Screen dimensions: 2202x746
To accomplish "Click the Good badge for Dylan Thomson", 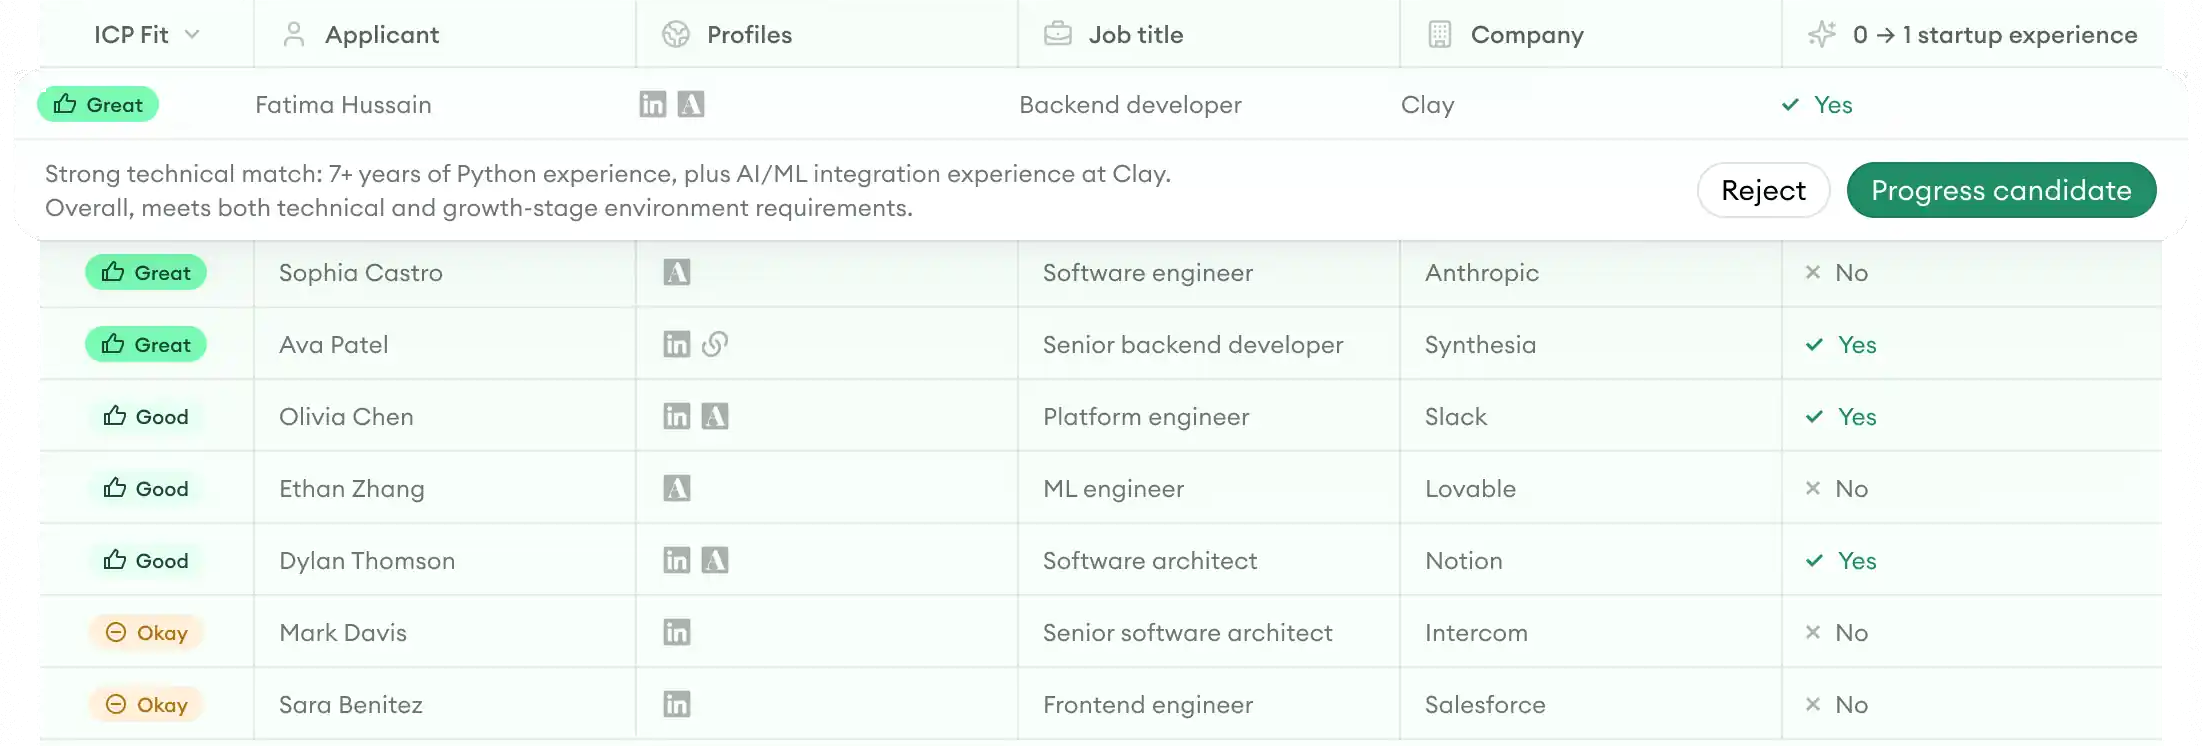I will click(146, 560).
